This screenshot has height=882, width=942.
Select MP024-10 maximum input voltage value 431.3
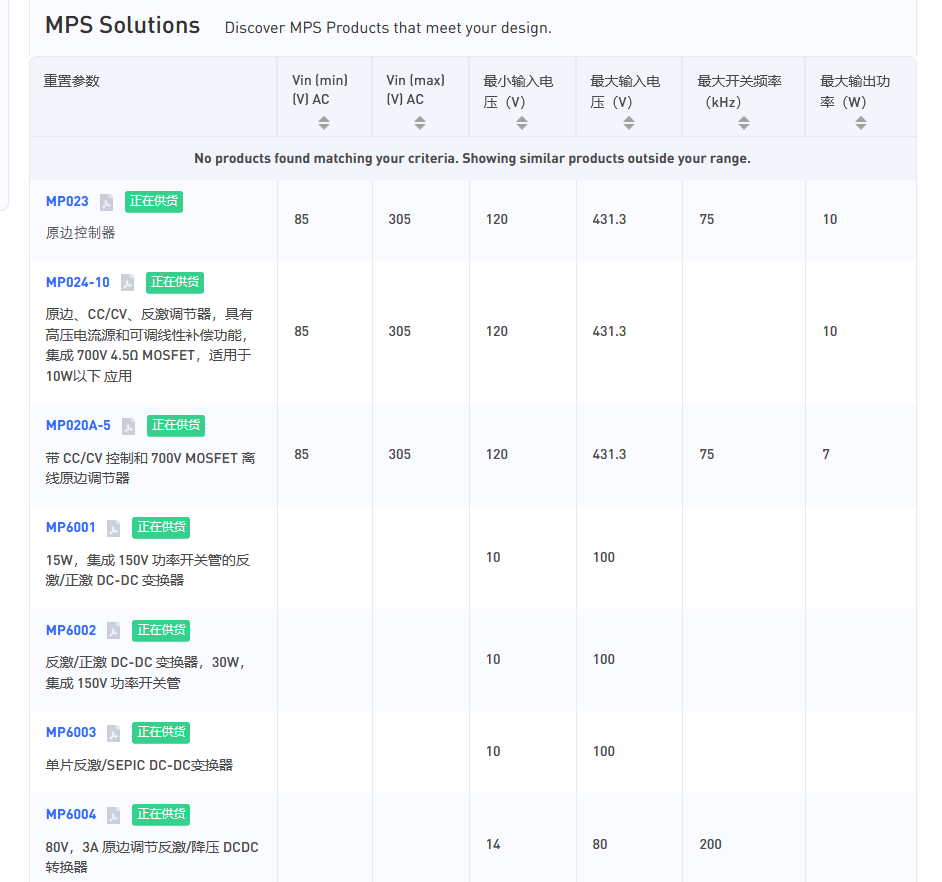pos(609,331)
